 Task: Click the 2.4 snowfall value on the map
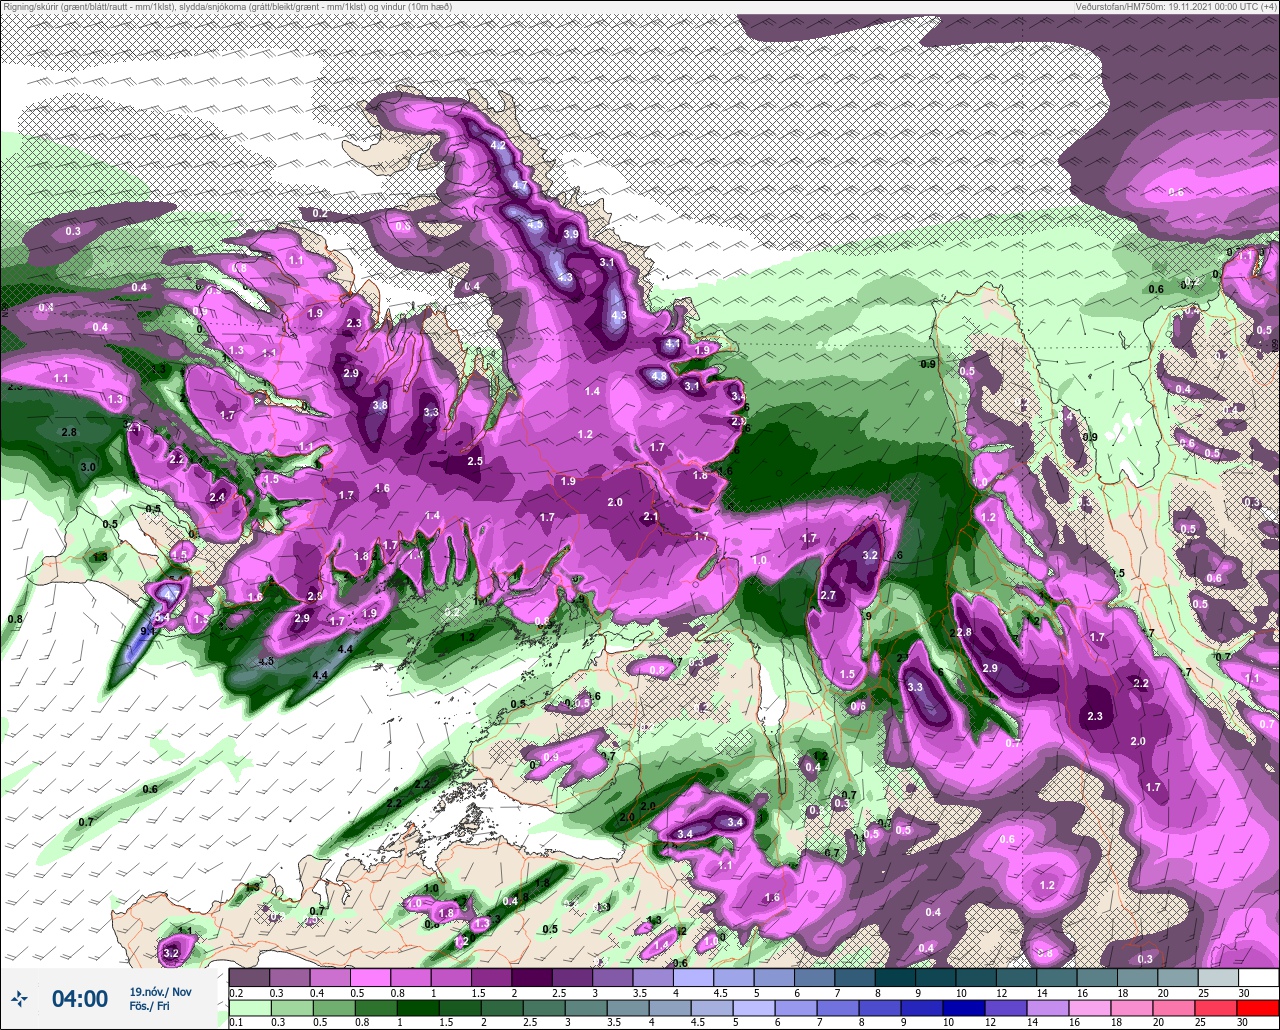click(x=217, y=497)
